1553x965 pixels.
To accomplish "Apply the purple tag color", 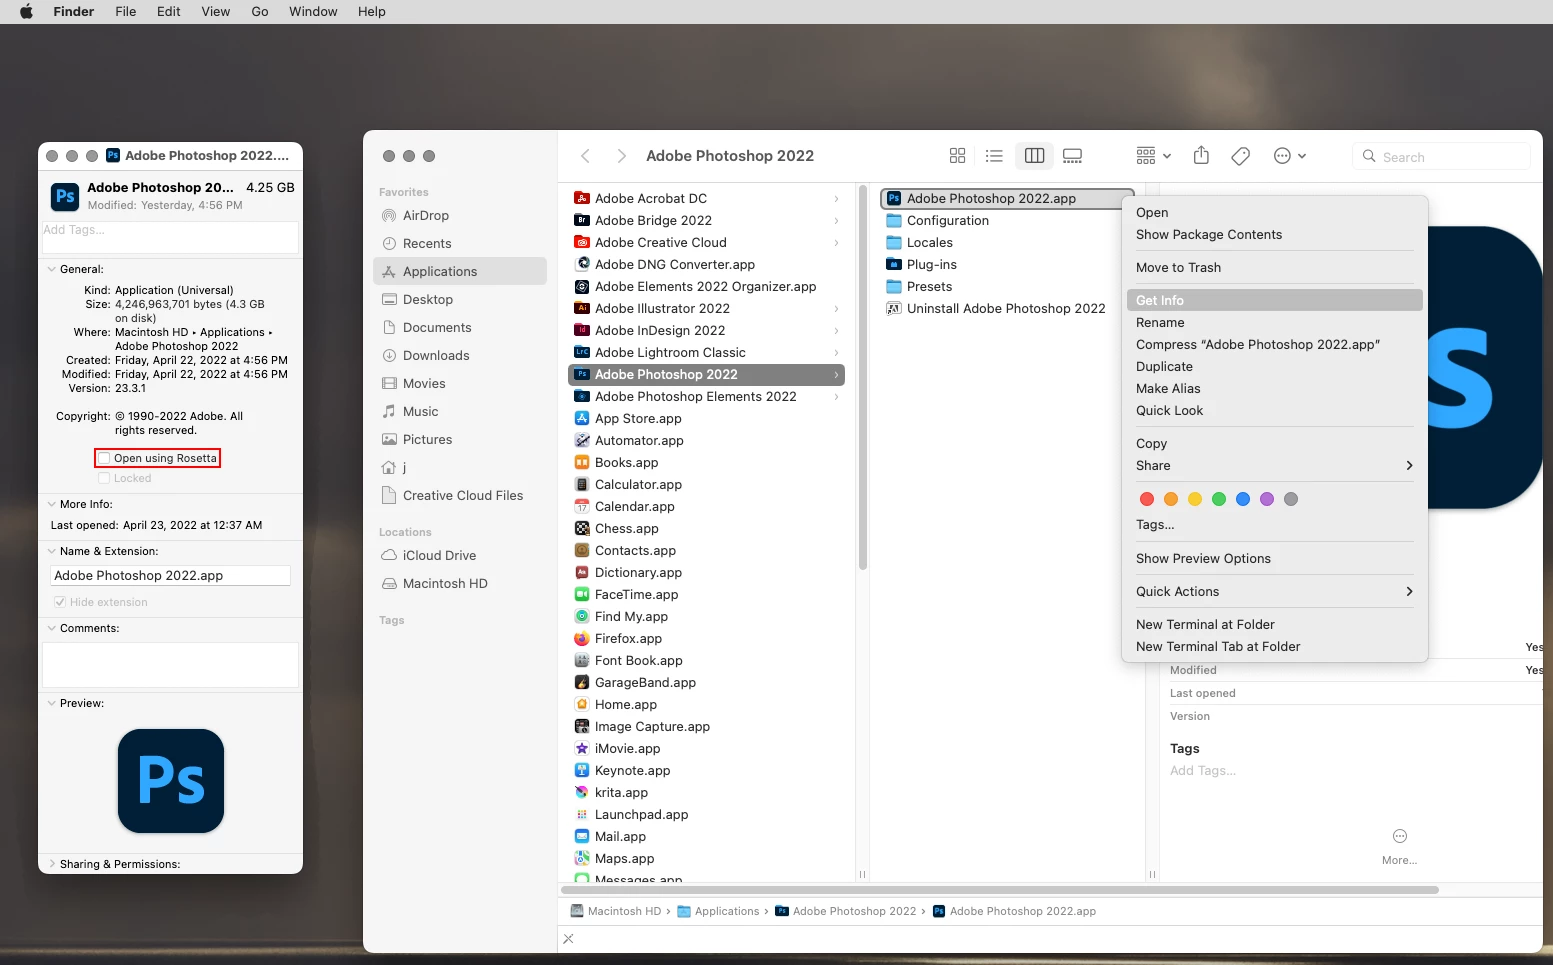I will coord(1267,499).
